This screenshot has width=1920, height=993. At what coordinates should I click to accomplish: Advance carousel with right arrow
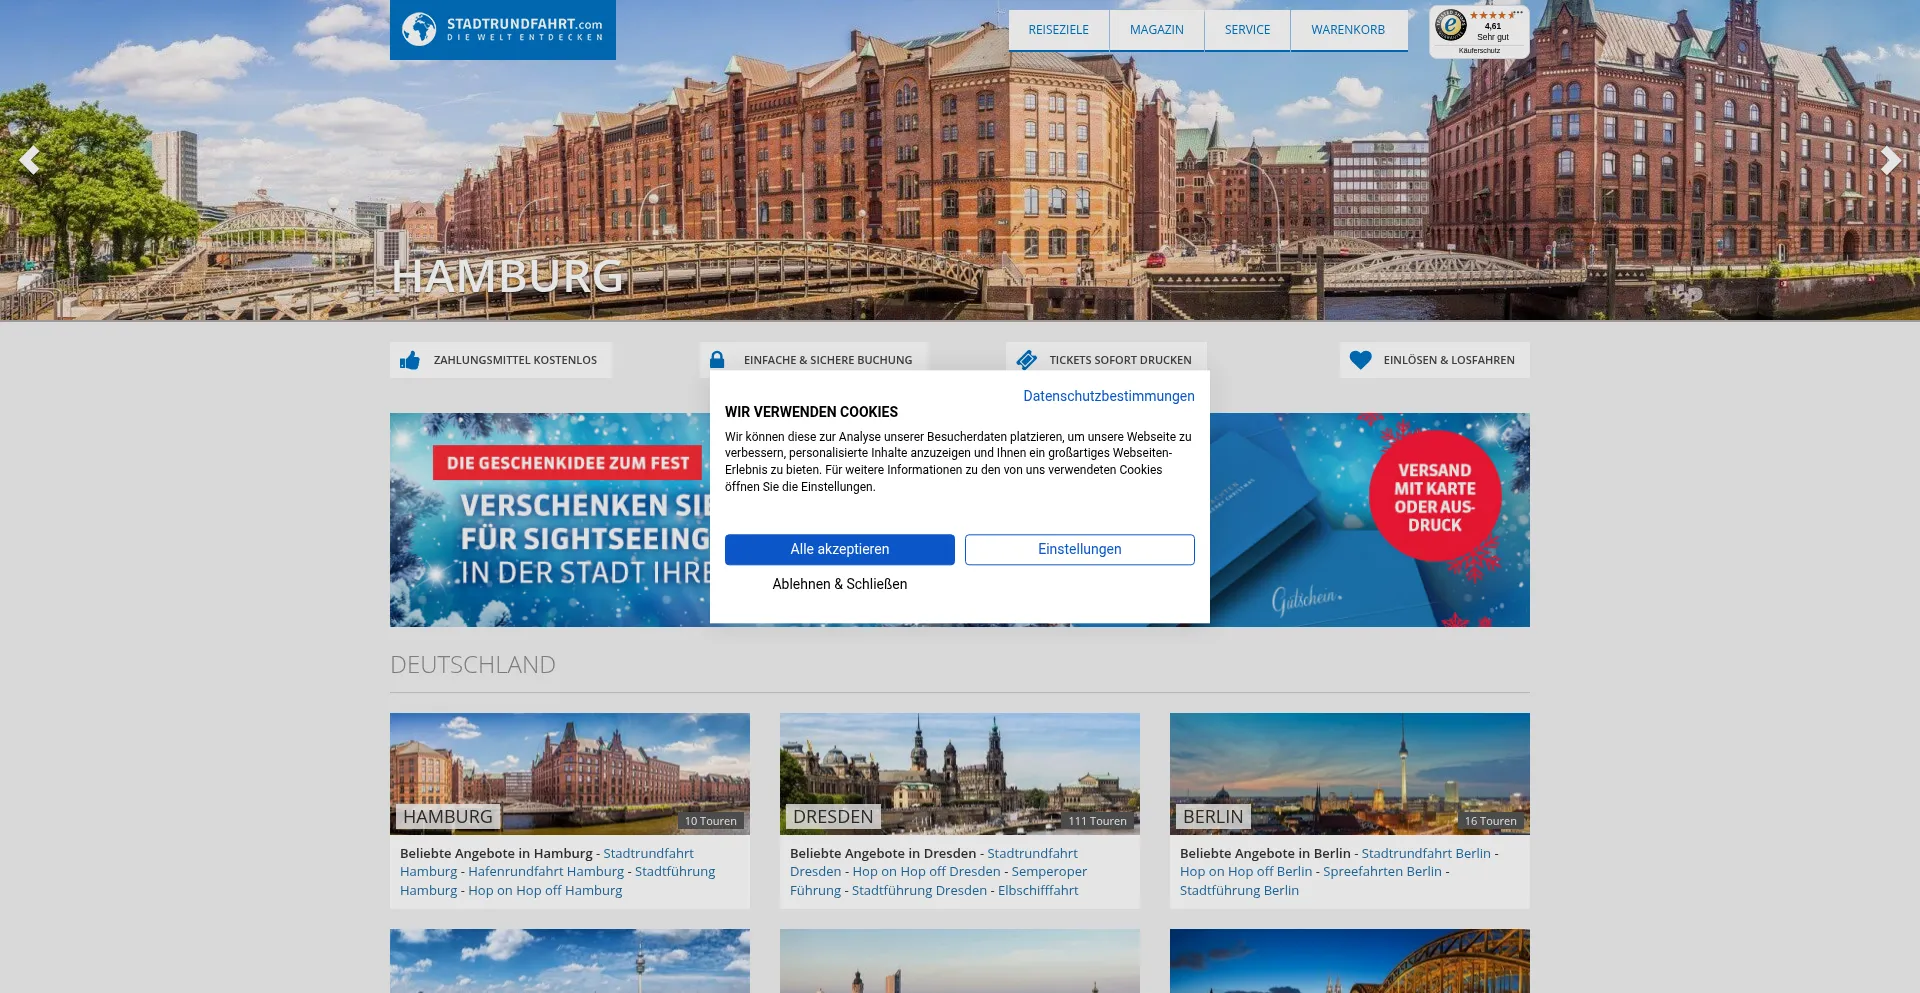point(1889,160)
